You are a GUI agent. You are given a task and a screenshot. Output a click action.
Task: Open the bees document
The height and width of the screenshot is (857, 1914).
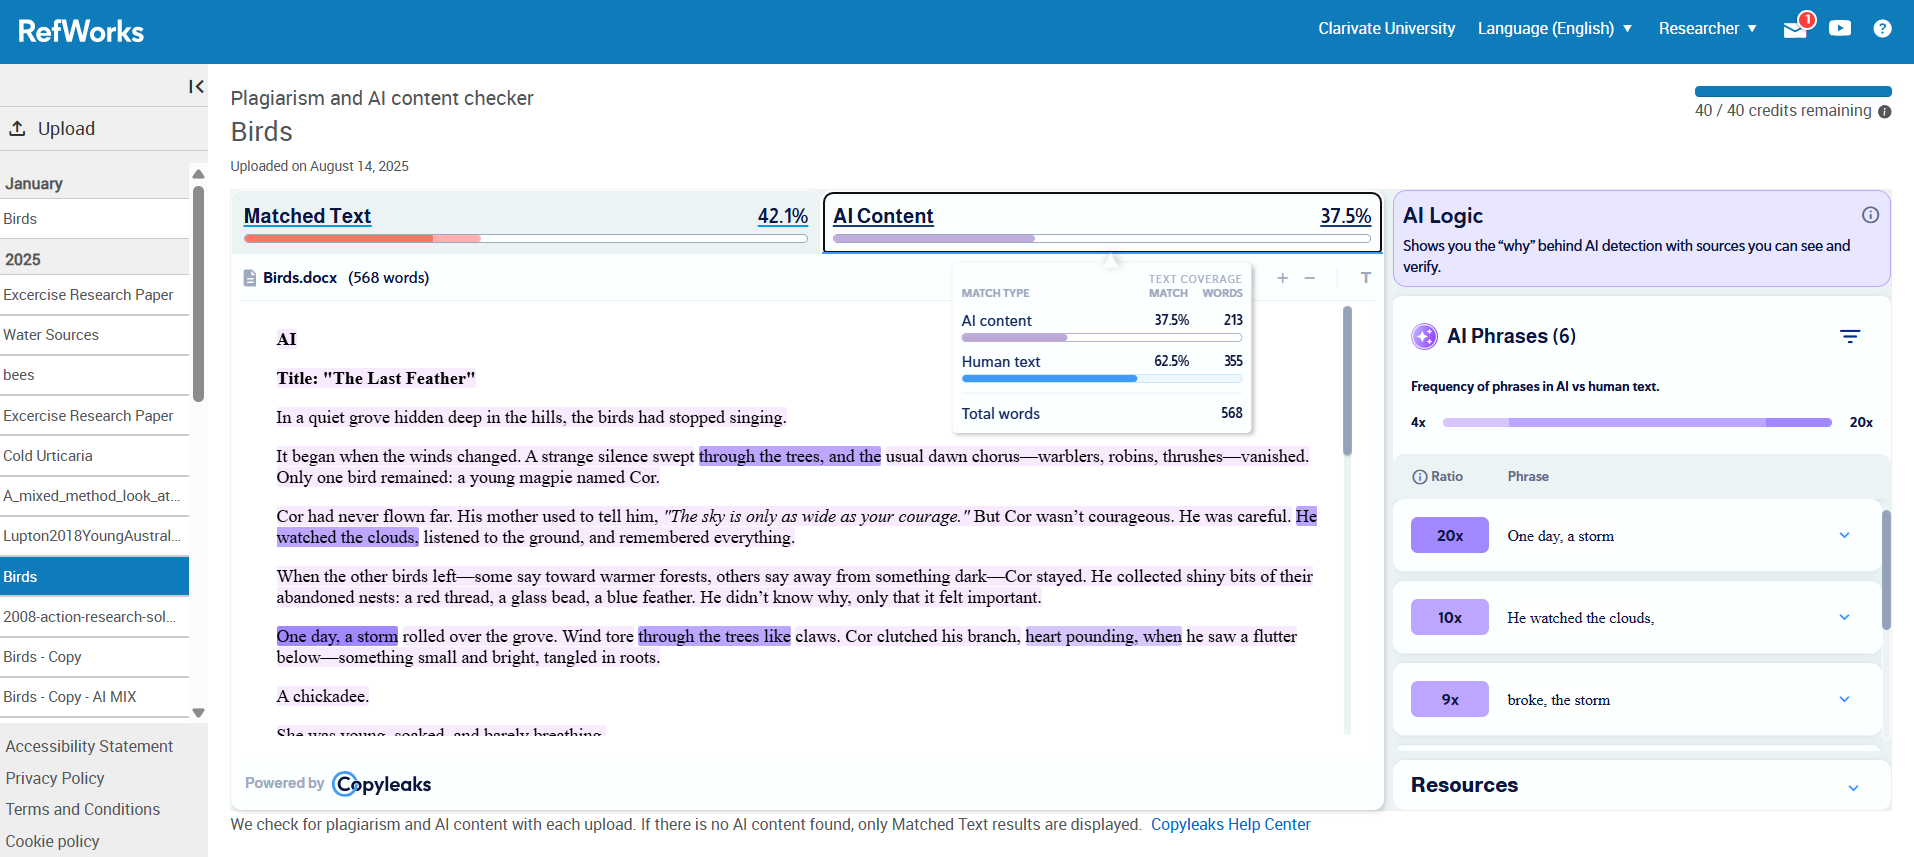tap(94, 375)
